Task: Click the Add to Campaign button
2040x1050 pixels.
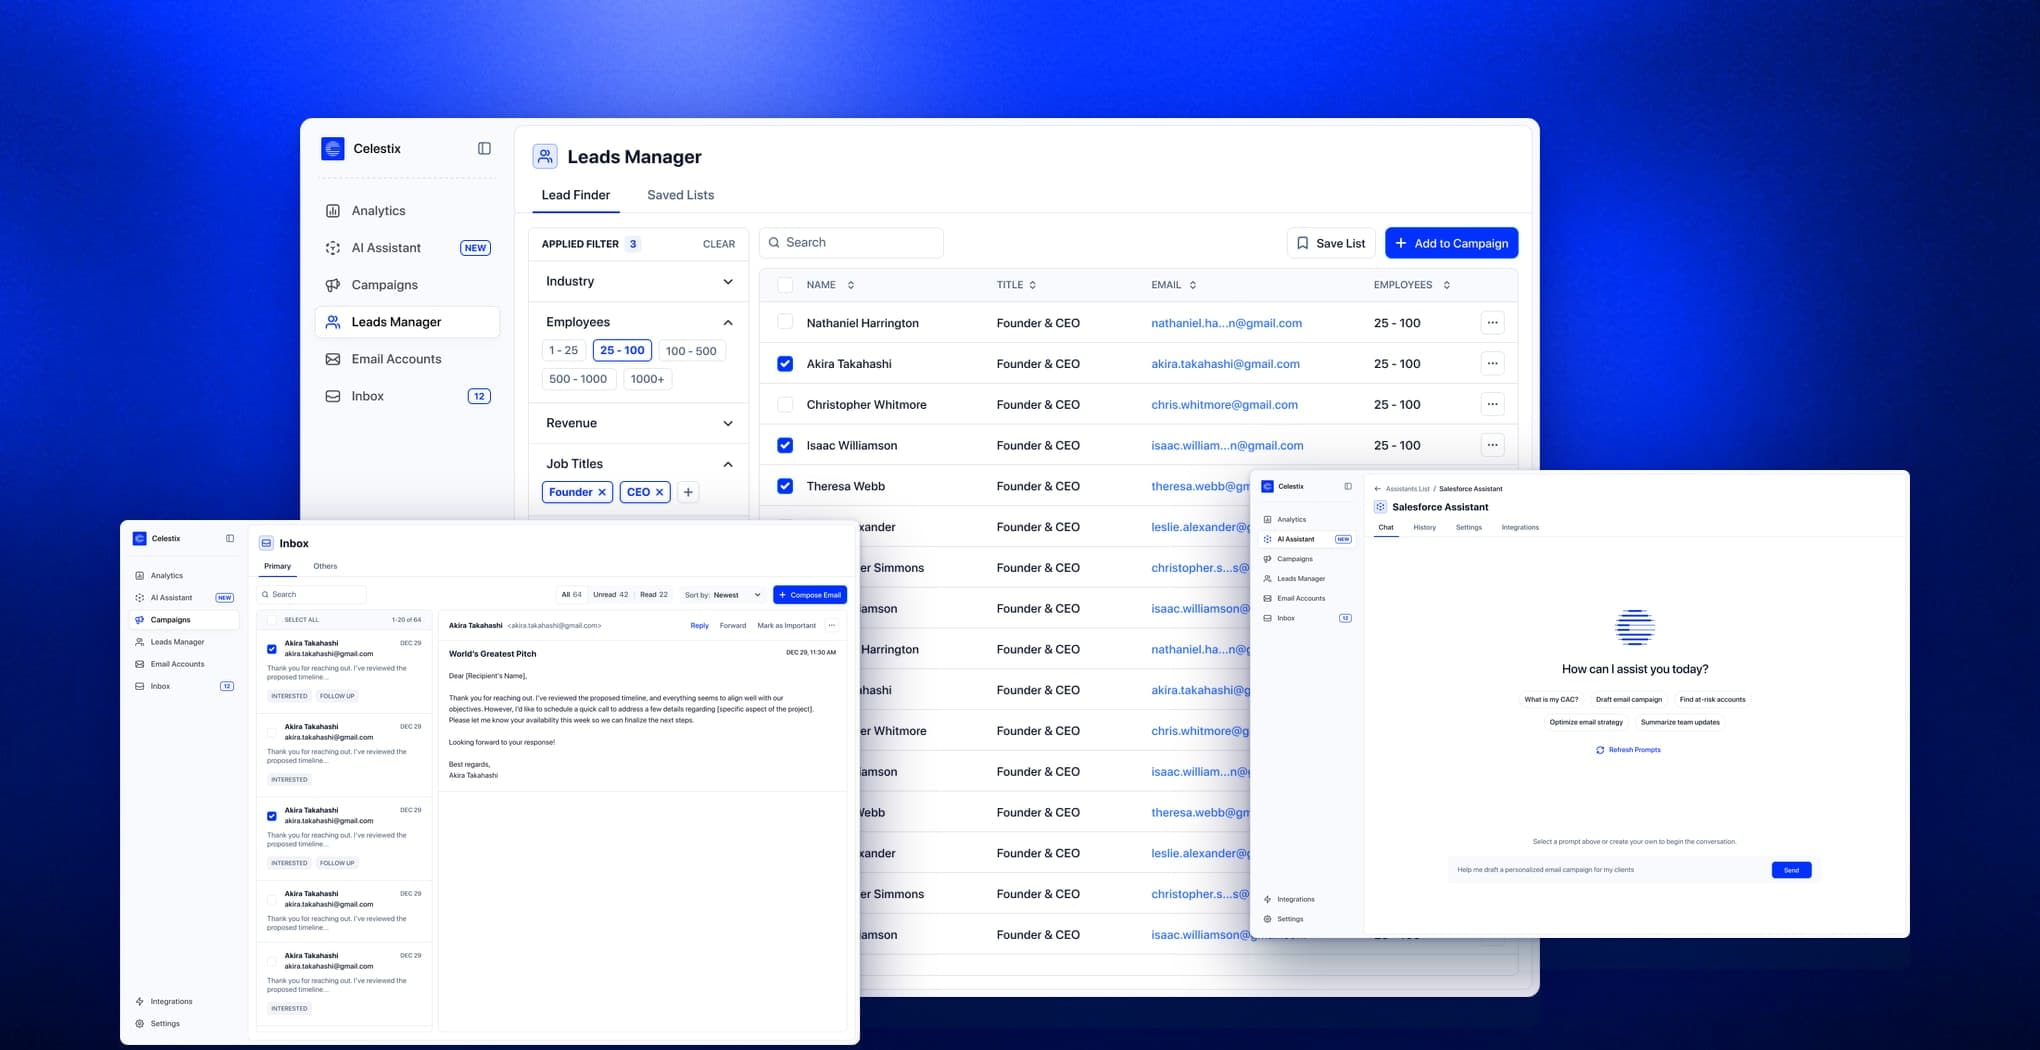Action: pos(1451,243)
